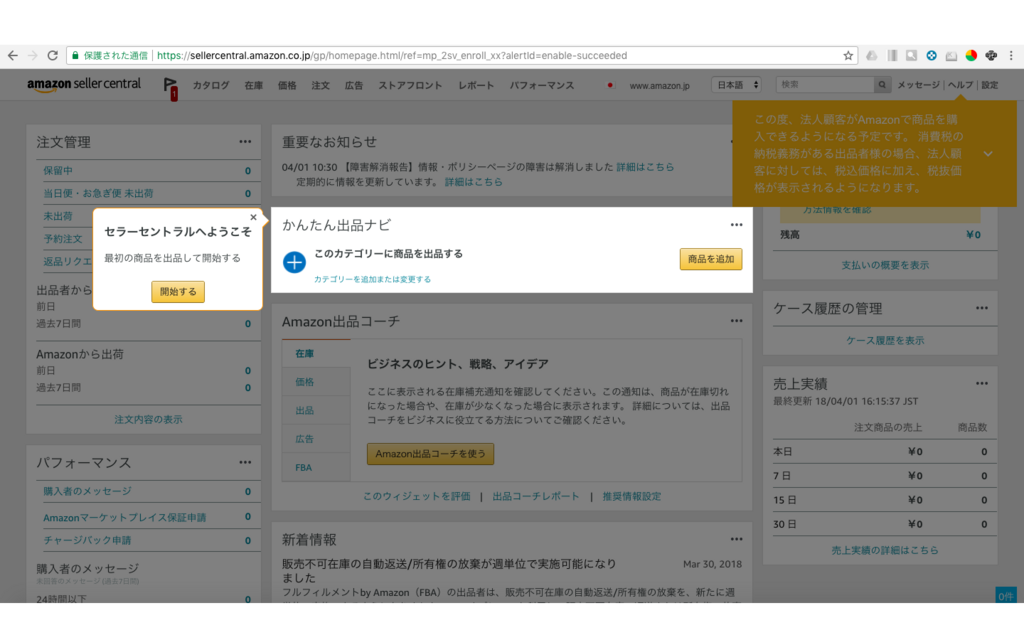Collapse the yellow notice with the chevron
Screen dimensions: 1024x640
[988, 154]
